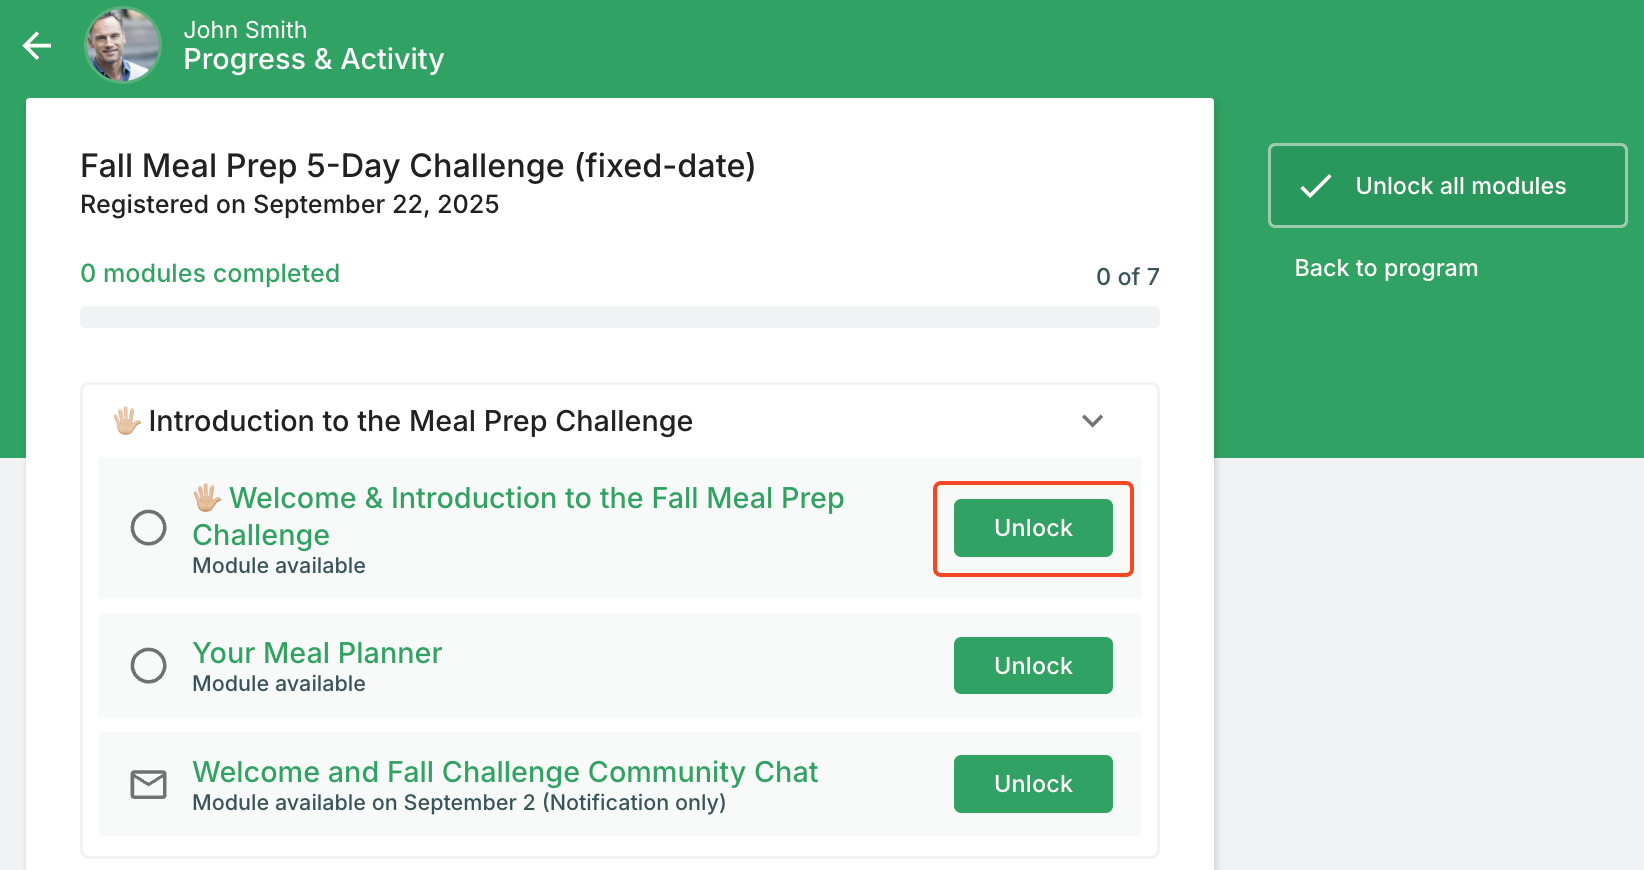Screen dimensions: 1644x870
Task: Click the envelope icon for Community Chat module
Action: tap(149, 785)
